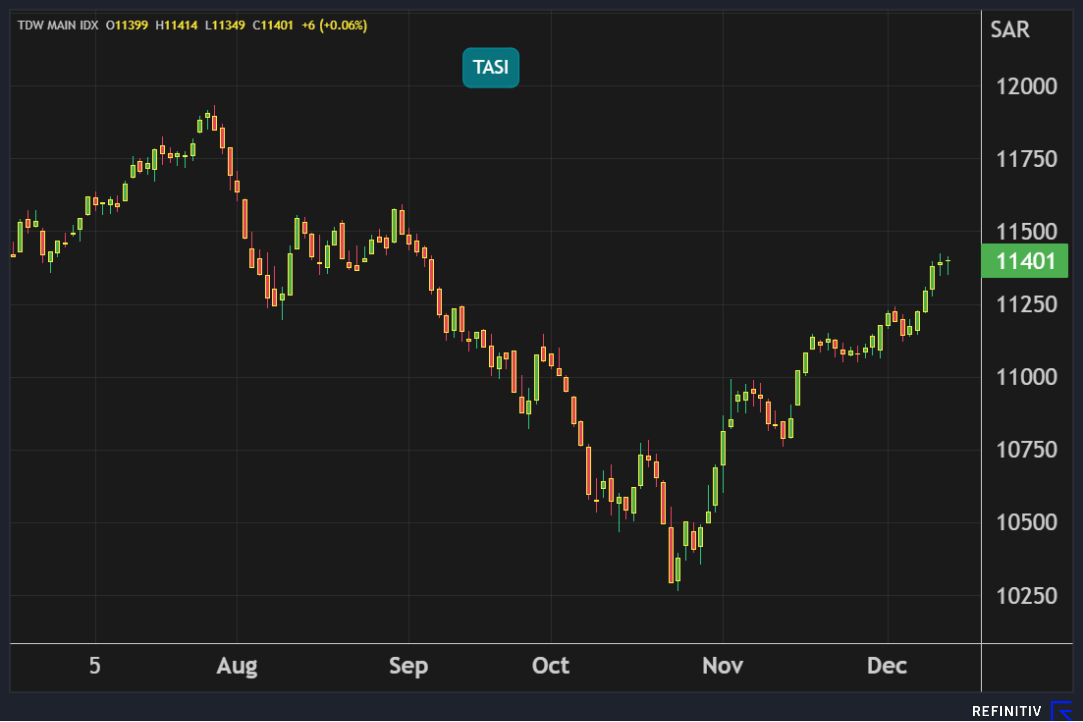The image size is (1083, 722).
Task: Click the 10250 price axis label
Action: (1026, 596)
